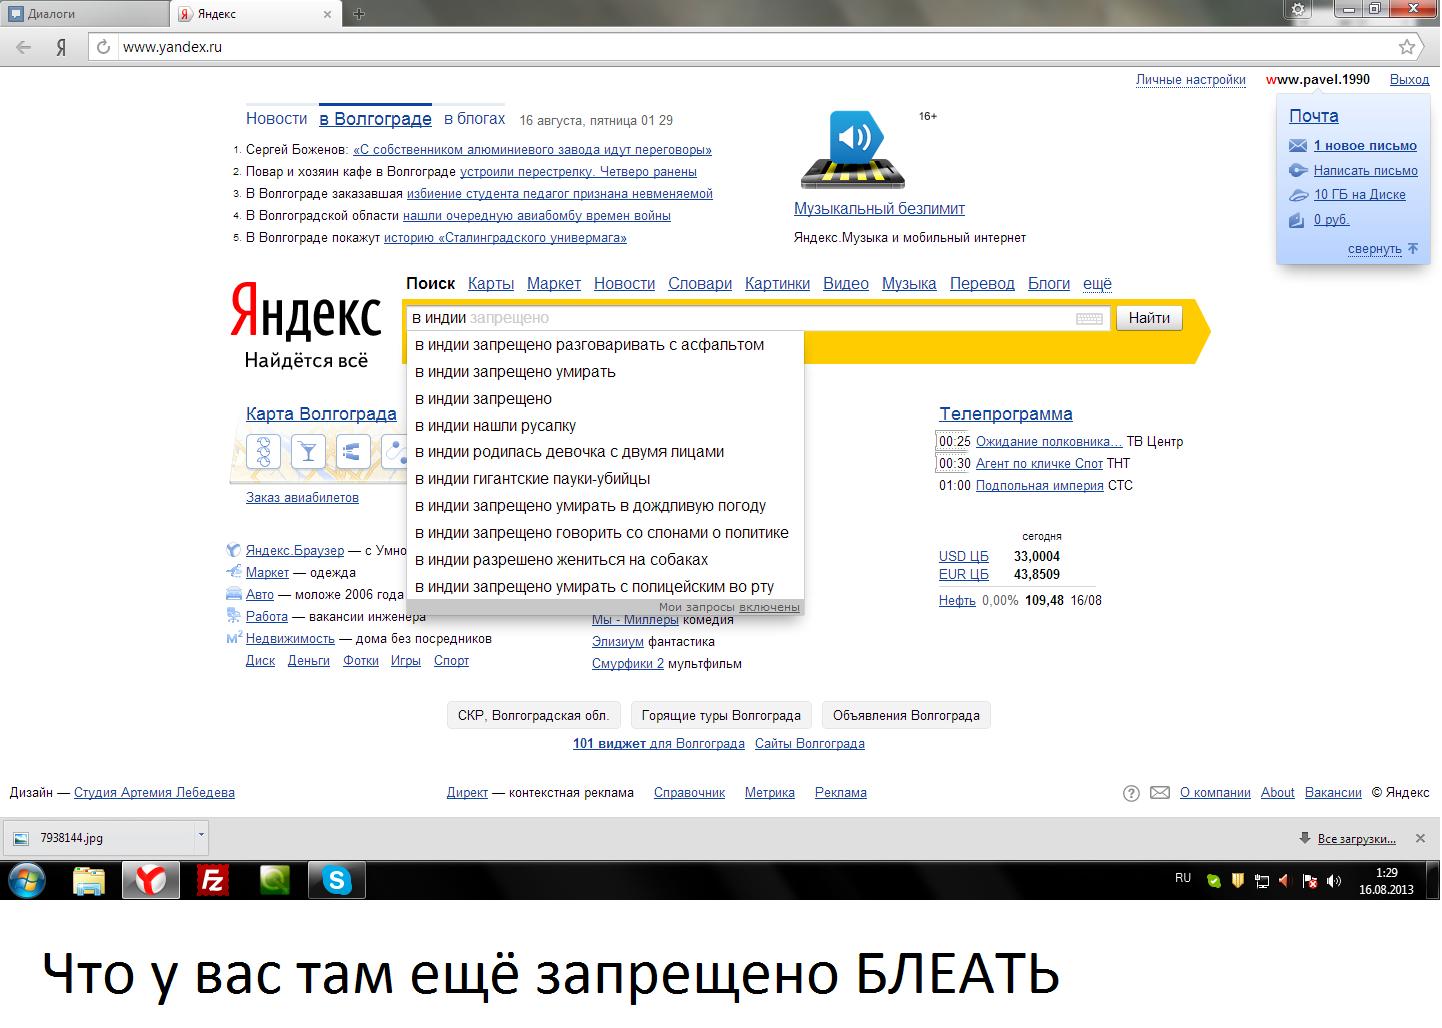This screenshot has width=1442, height=1028.
Task: Switch news to 'в блогах' tab
Action: coord(475,119)
